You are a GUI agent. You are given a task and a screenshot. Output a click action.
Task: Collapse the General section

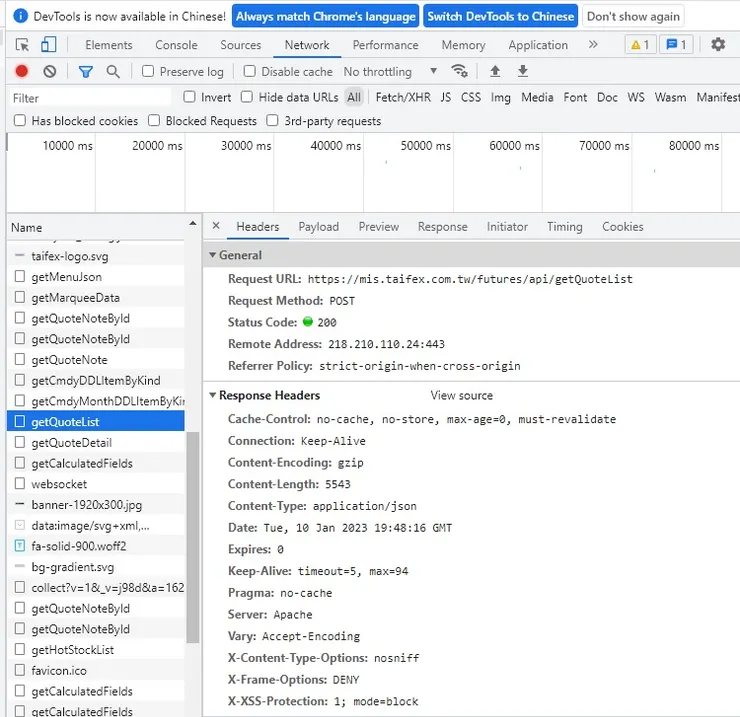coord(213,256)
